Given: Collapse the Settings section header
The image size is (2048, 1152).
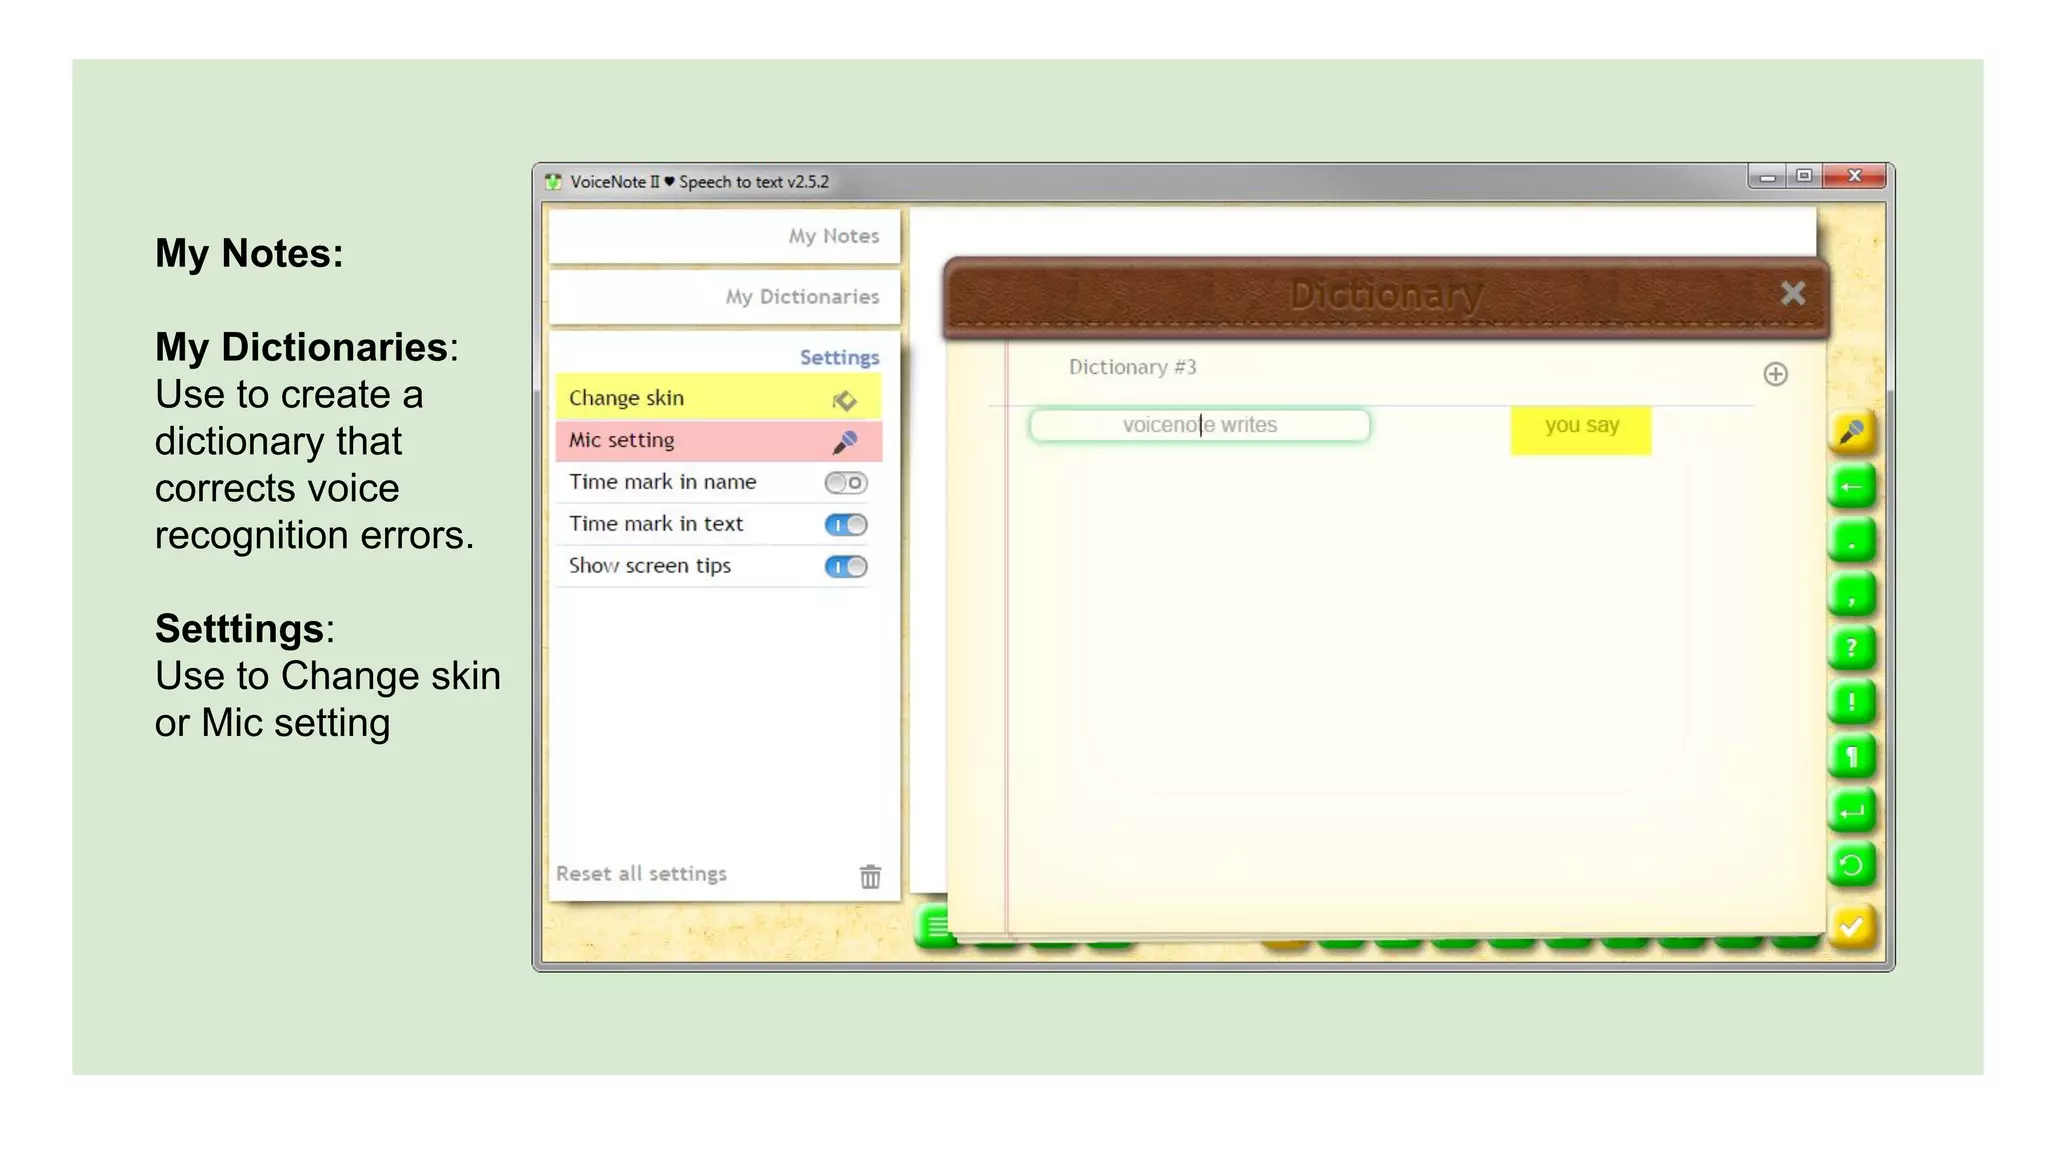Looking at the screenshot, I should (x=838, y=357).
